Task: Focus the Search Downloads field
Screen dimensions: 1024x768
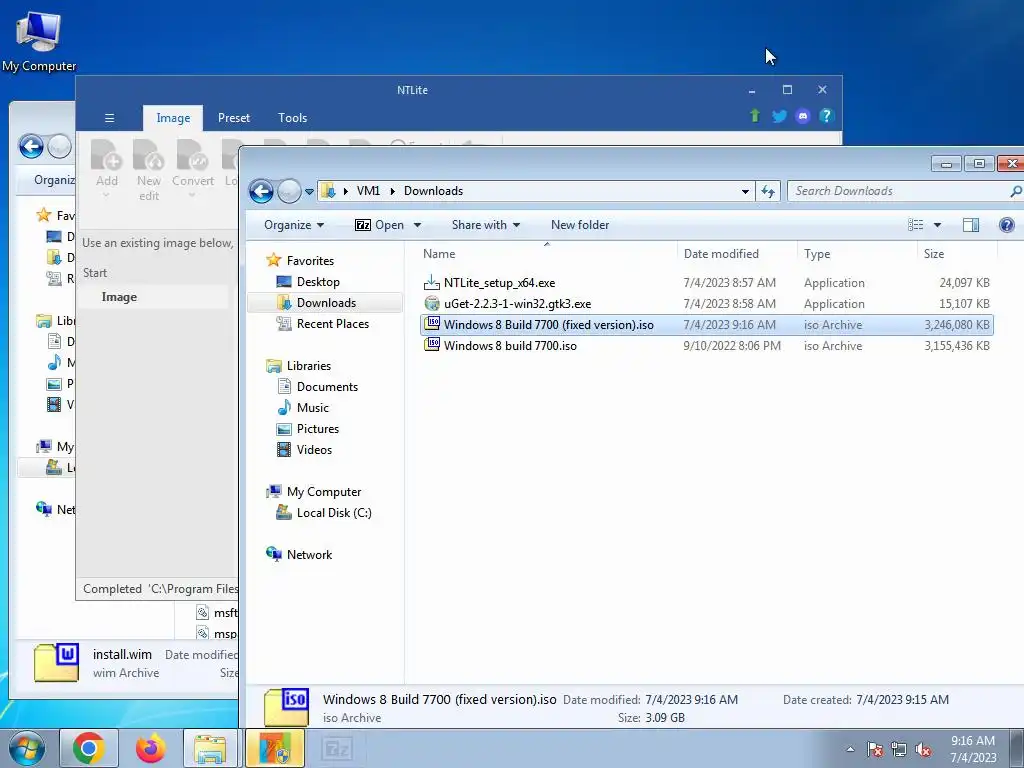Action: click(x=901, y=191)
